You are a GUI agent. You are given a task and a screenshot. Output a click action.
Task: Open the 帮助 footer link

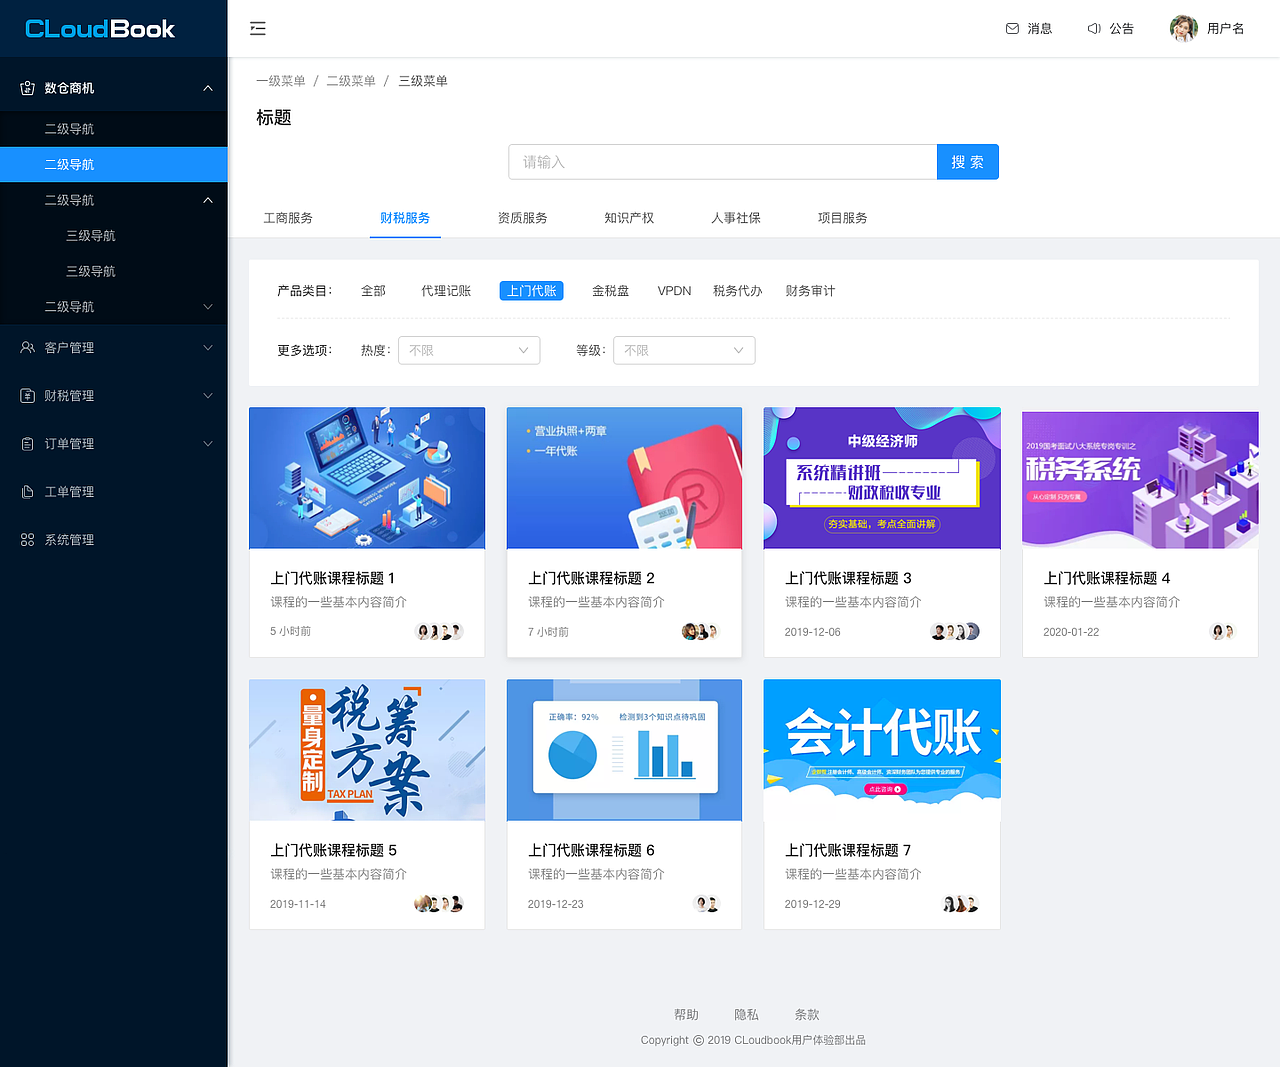(686, 1014)
